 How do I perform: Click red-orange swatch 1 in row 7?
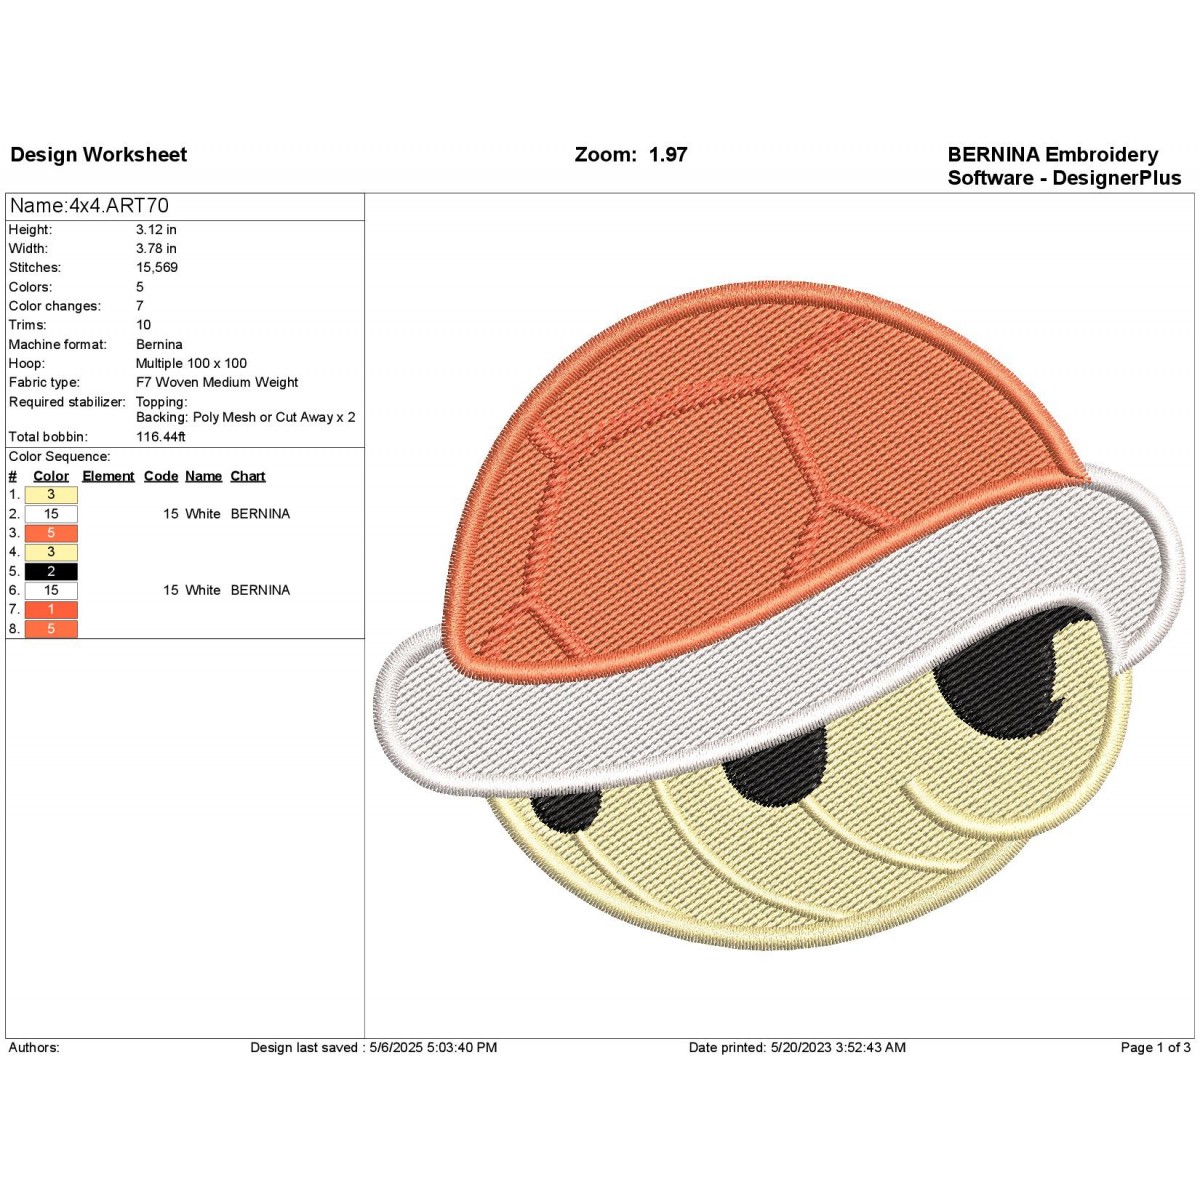[51, 609]
